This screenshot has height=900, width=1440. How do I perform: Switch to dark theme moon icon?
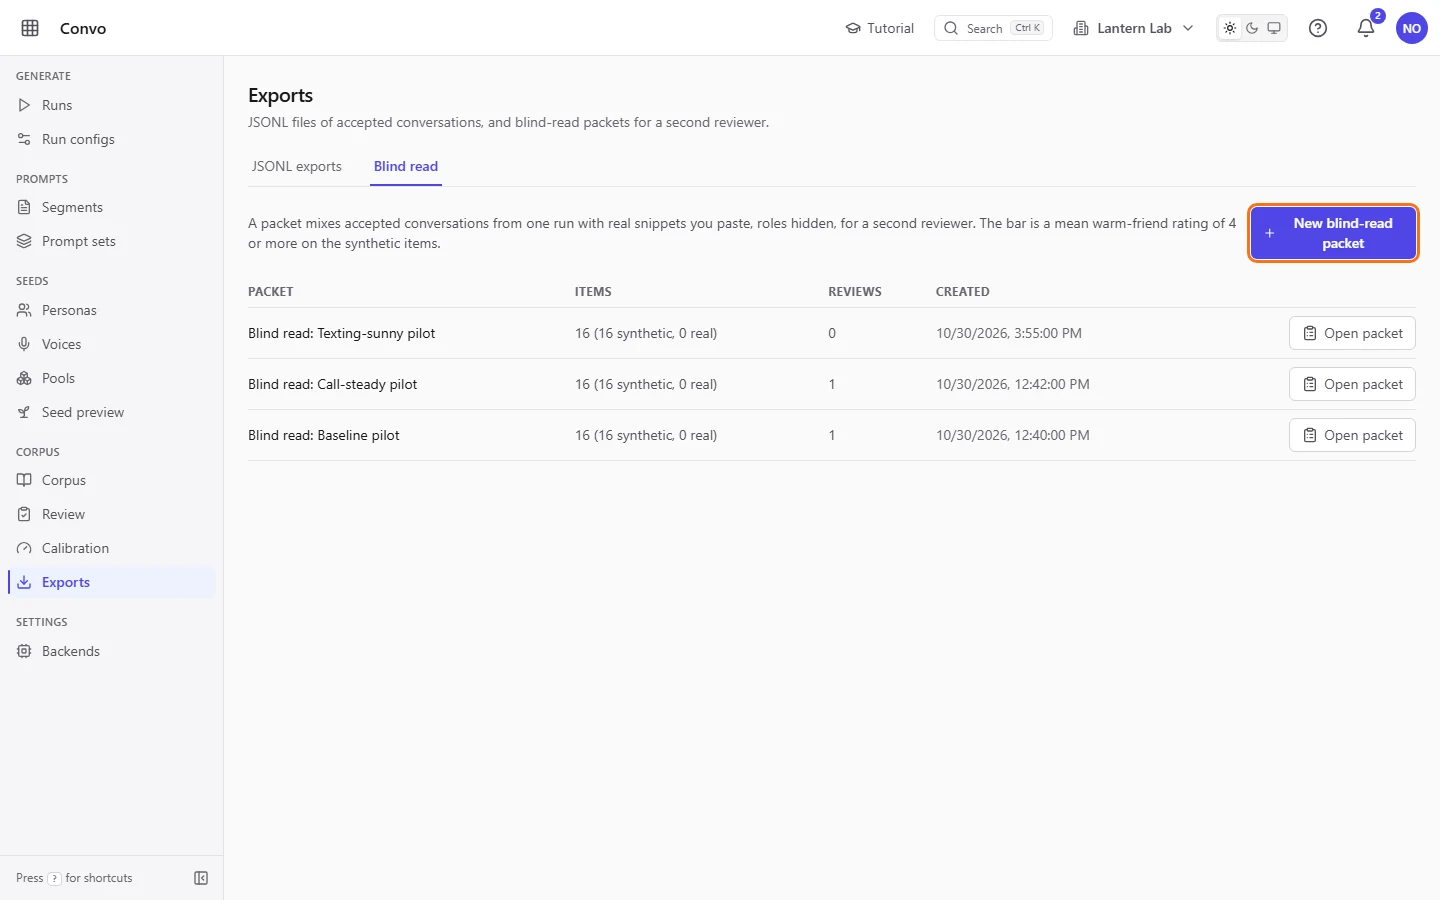[1252, 28]
